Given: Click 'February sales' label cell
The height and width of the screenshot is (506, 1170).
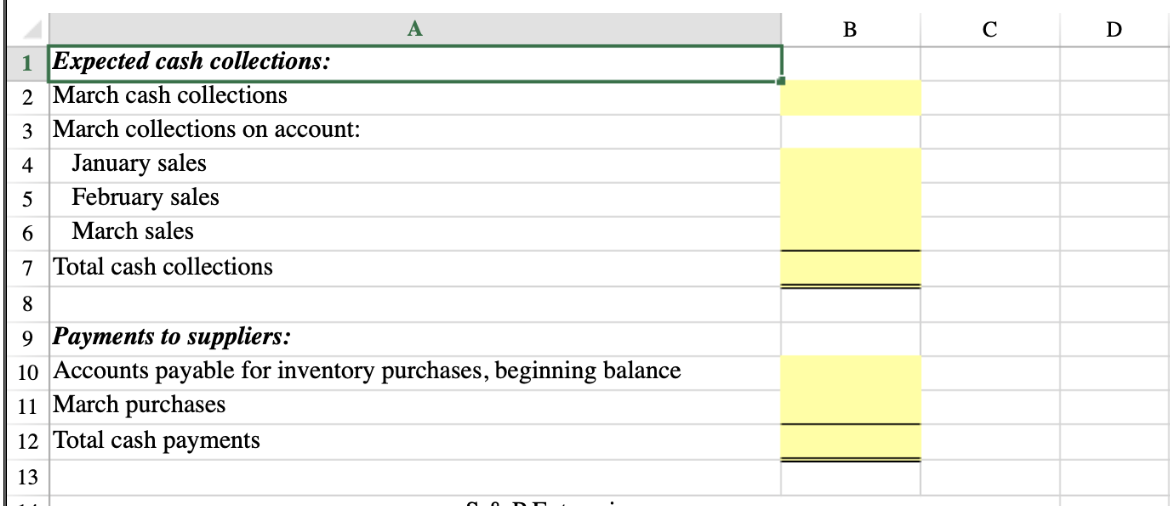Looking at the screenshot, I should (x=415, y=199).
